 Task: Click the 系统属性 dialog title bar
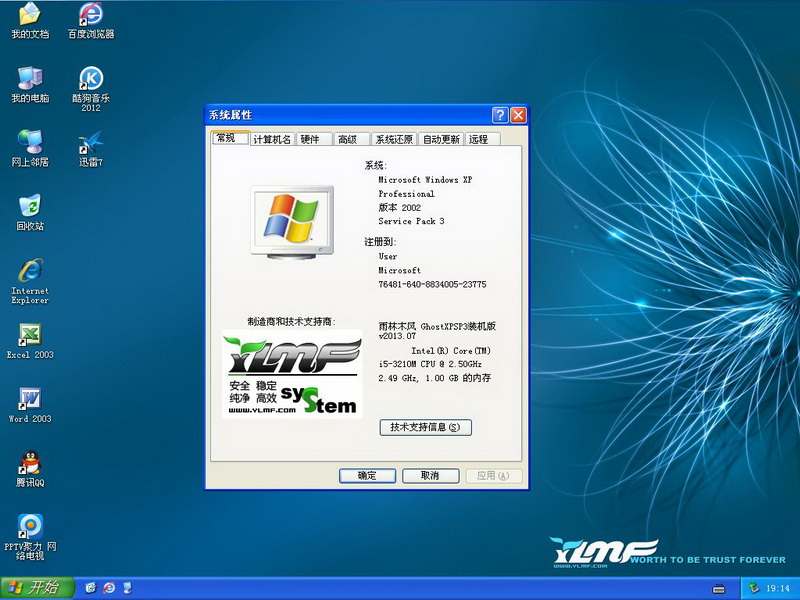(366, 115)
